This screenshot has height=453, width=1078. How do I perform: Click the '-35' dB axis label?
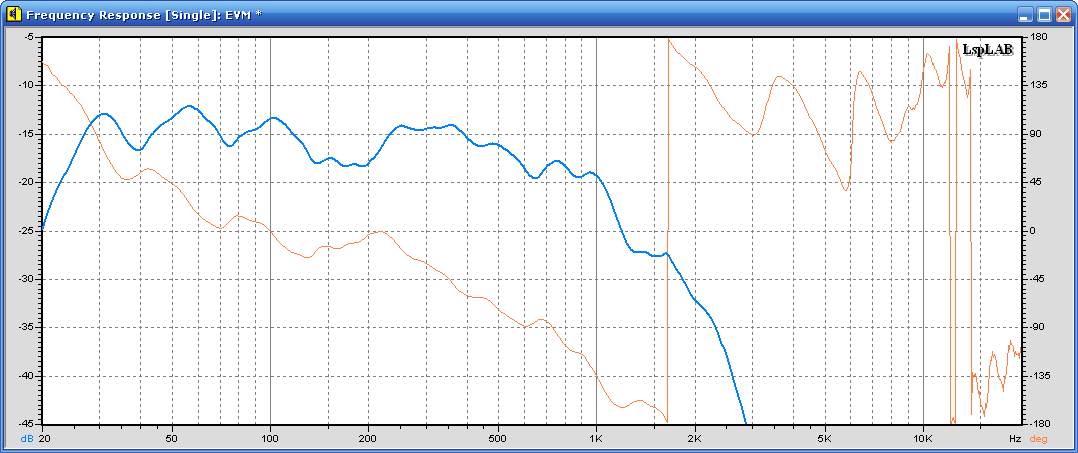26,328
